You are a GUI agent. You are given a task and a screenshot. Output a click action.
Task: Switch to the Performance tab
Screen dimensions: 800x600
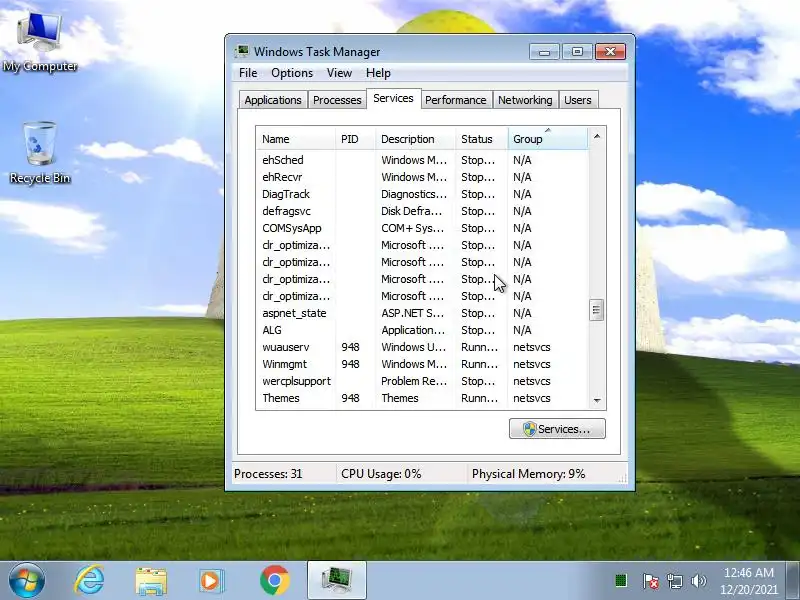coord(456,100)
